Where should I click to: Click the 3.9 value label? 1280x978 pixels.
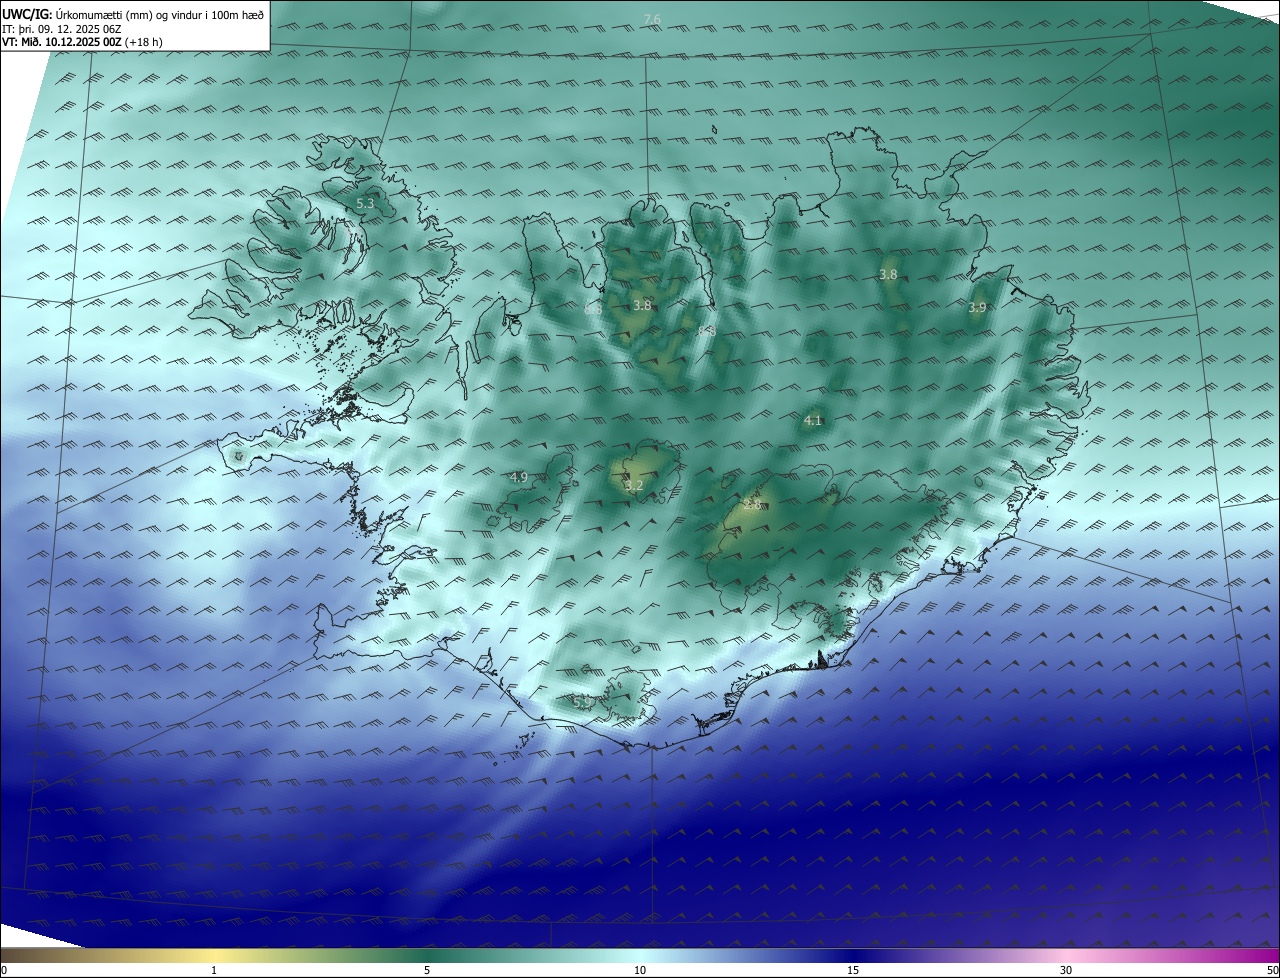coord(977,308)
